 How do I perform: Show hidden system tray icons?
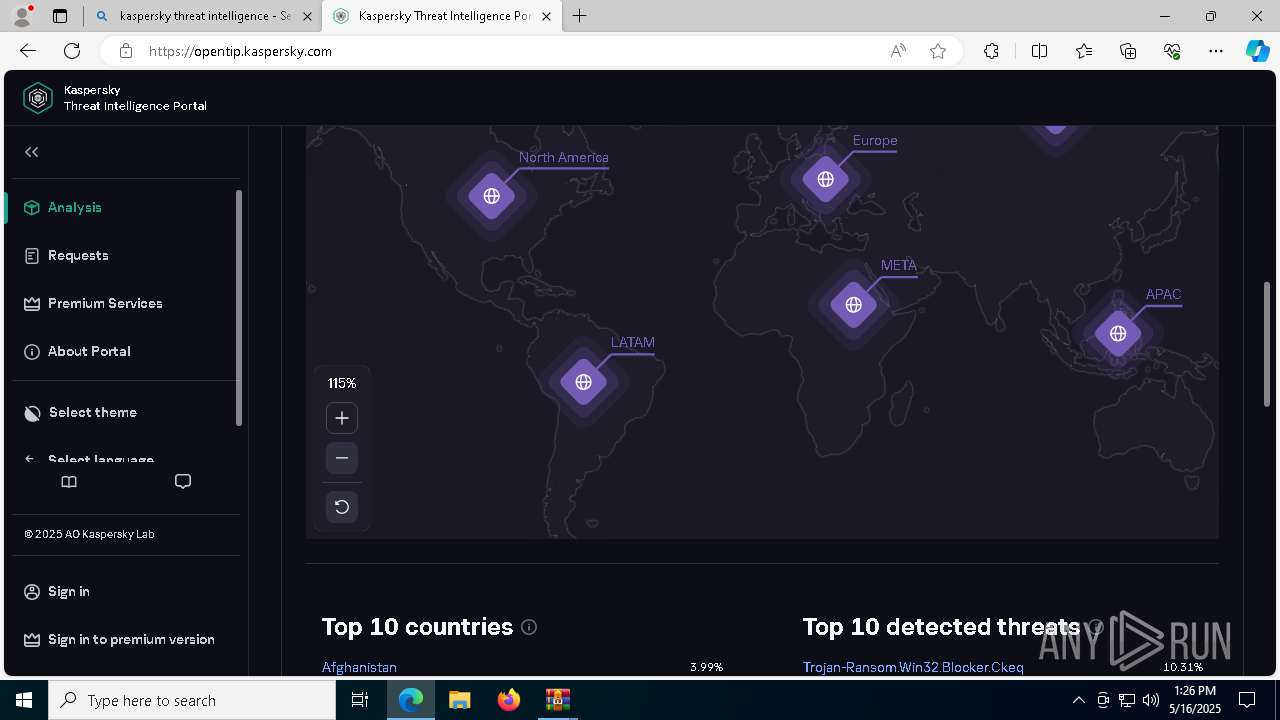click(1078, 700)
